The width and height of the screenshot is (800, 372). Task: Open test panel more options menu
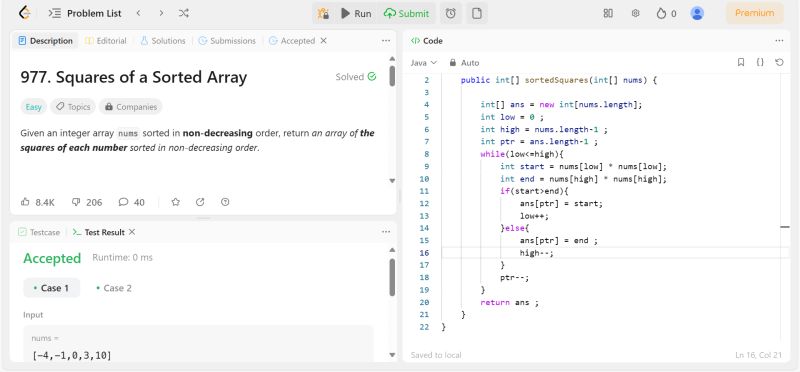(386, 232)
